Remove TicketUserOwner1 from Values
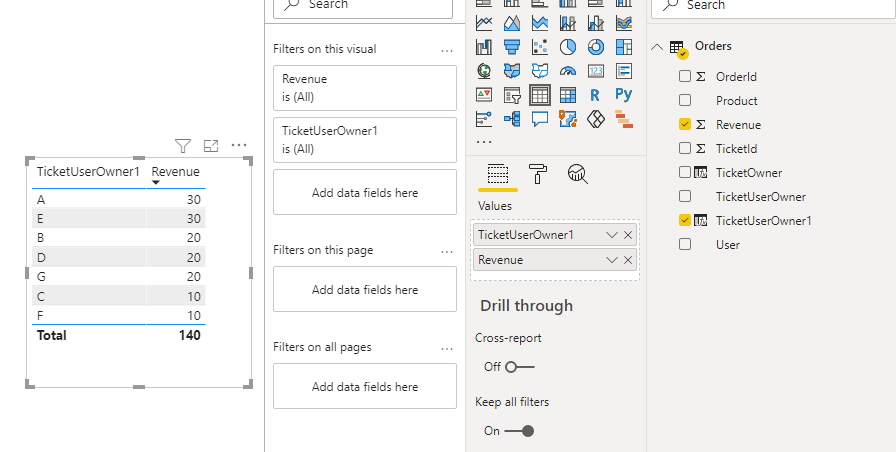 pos(628,235)
